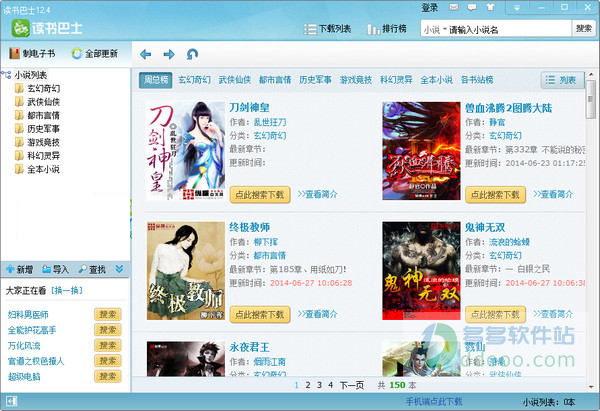Open 刀剑神皇 book title link
This screenshot has width=600, height=411.
249,108
